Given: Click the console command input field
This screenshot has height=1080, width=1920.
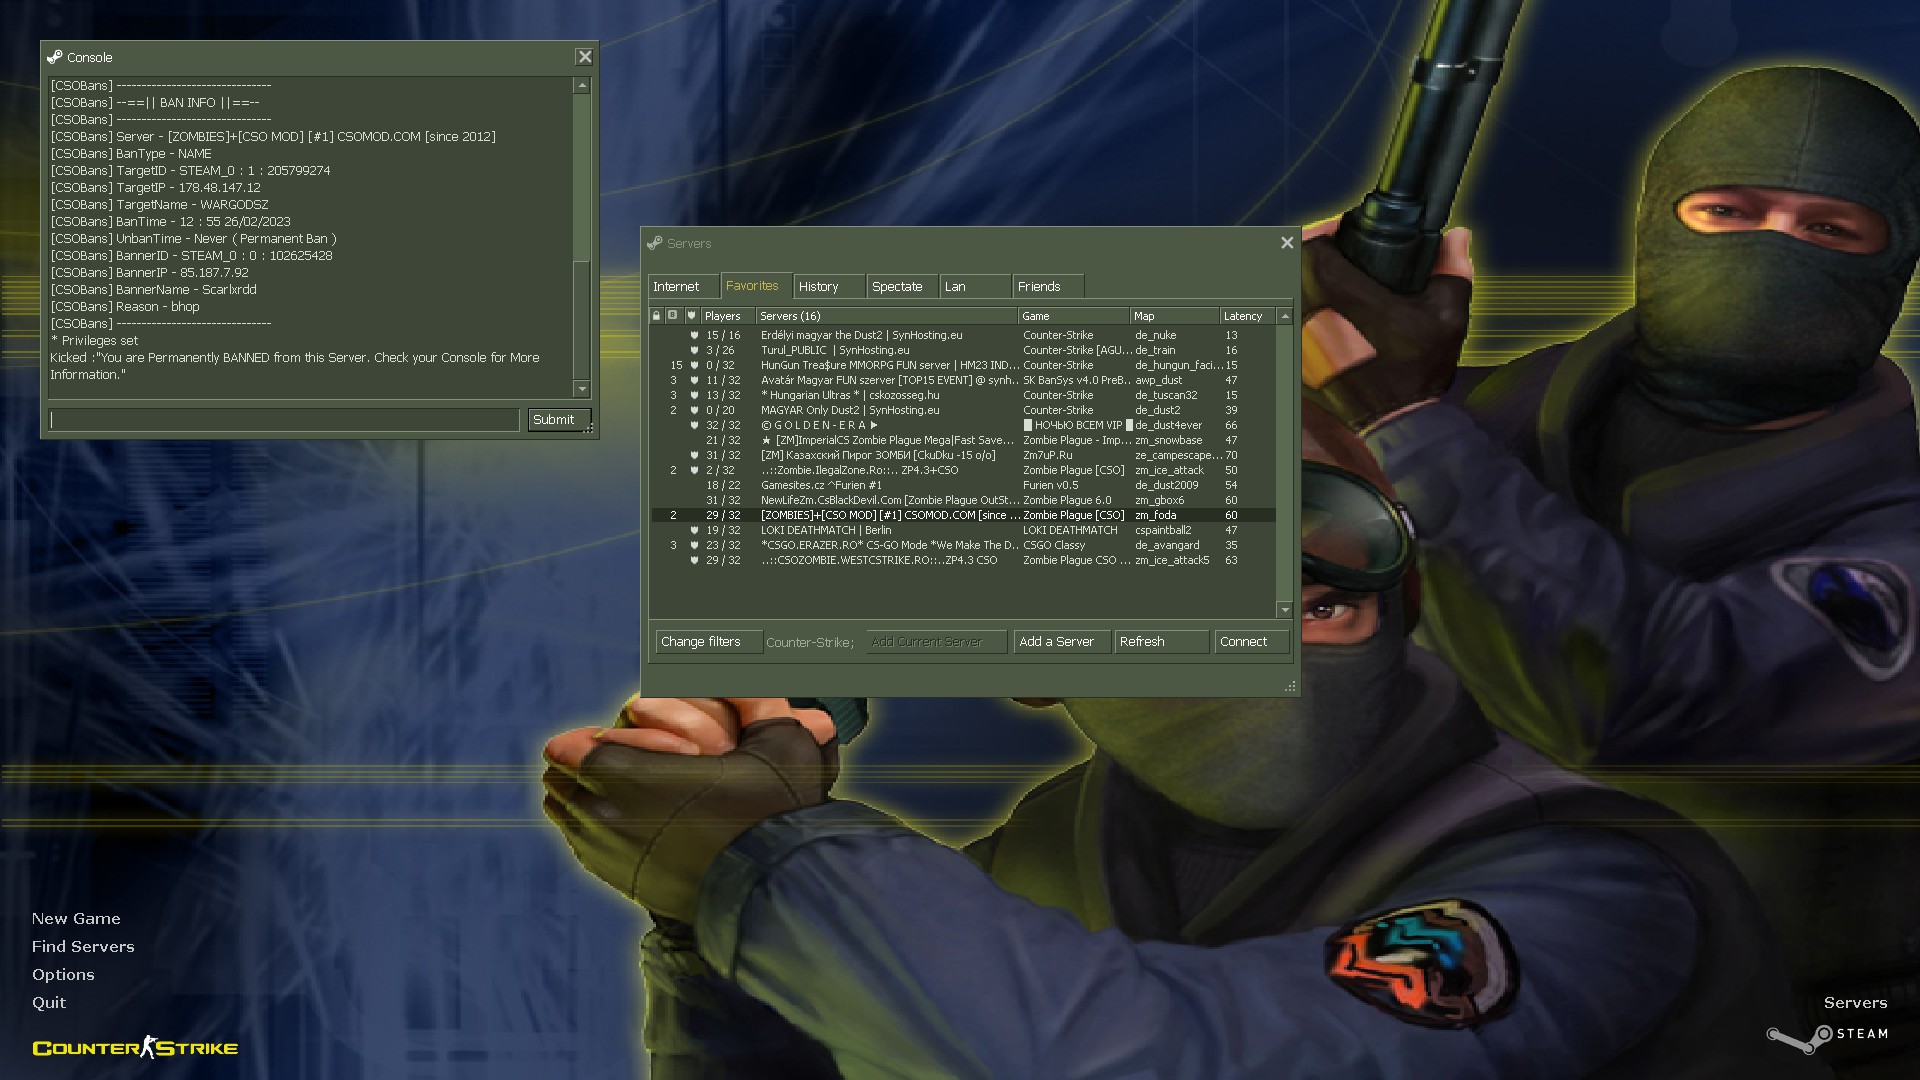Looking at the screenshot, I should pos(284,420).
